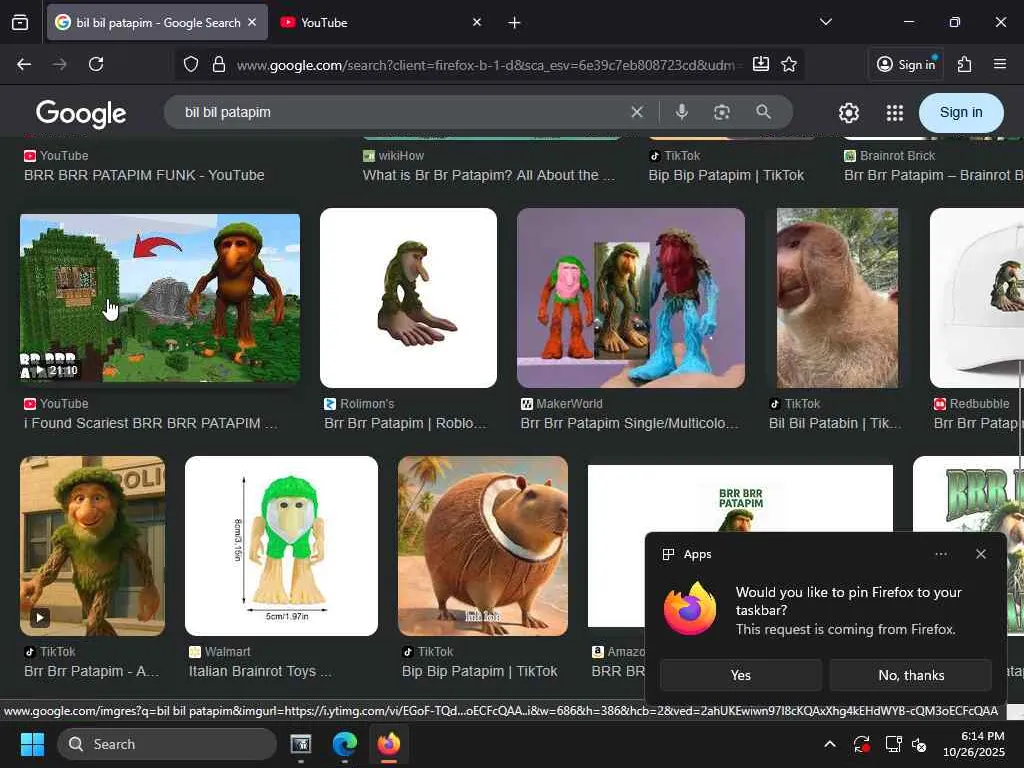Click the Firefox taskbar icon
The height and width of the screenshot is (768, 1024).
coord(389,744)
